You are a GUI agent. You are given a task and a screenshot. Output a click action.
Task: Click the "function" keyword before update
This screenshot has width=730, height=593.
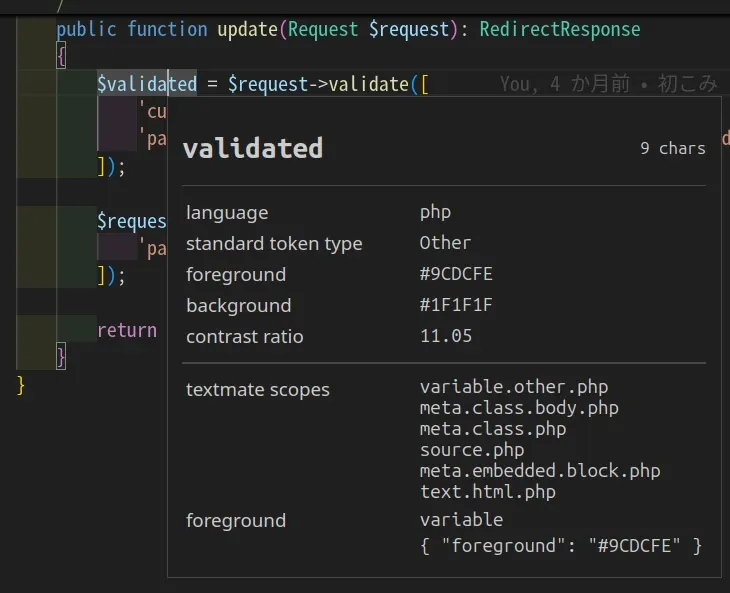coord(167,29)
